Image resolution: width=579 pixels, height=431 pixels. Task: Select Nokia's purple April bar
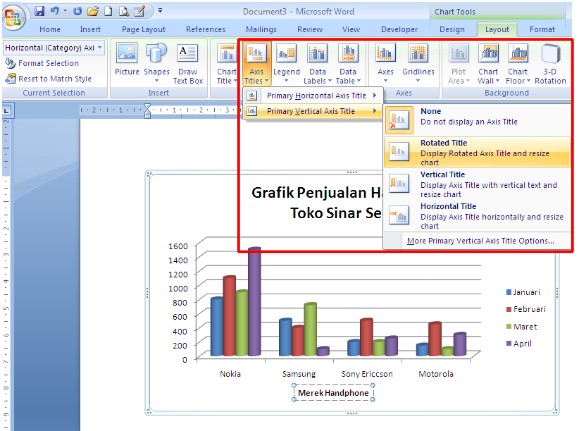(x=254, y=301)
